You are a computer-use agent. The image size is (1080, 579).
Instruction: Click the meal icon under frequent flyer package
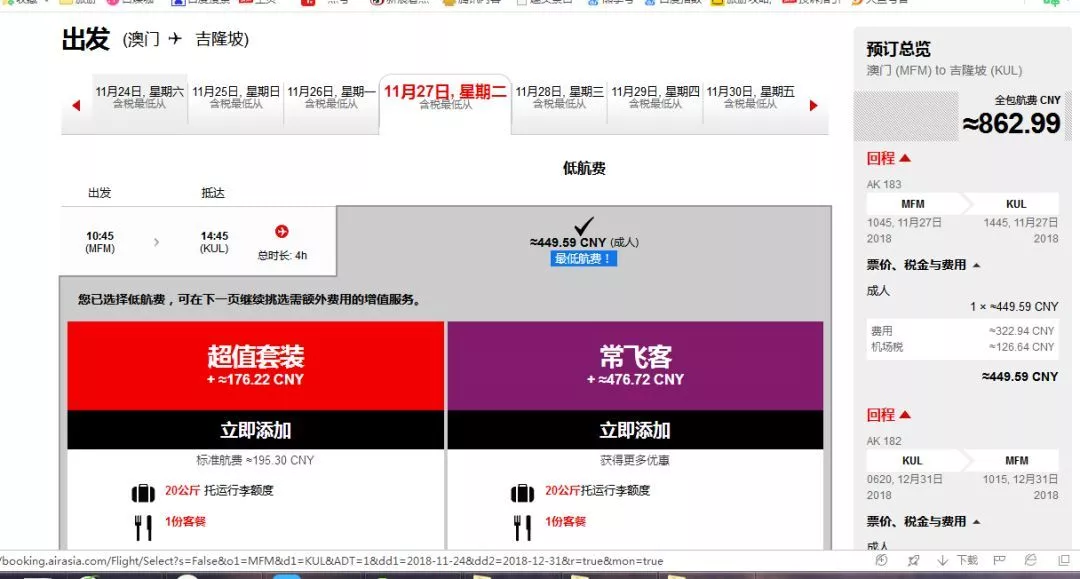pos(522,526)
